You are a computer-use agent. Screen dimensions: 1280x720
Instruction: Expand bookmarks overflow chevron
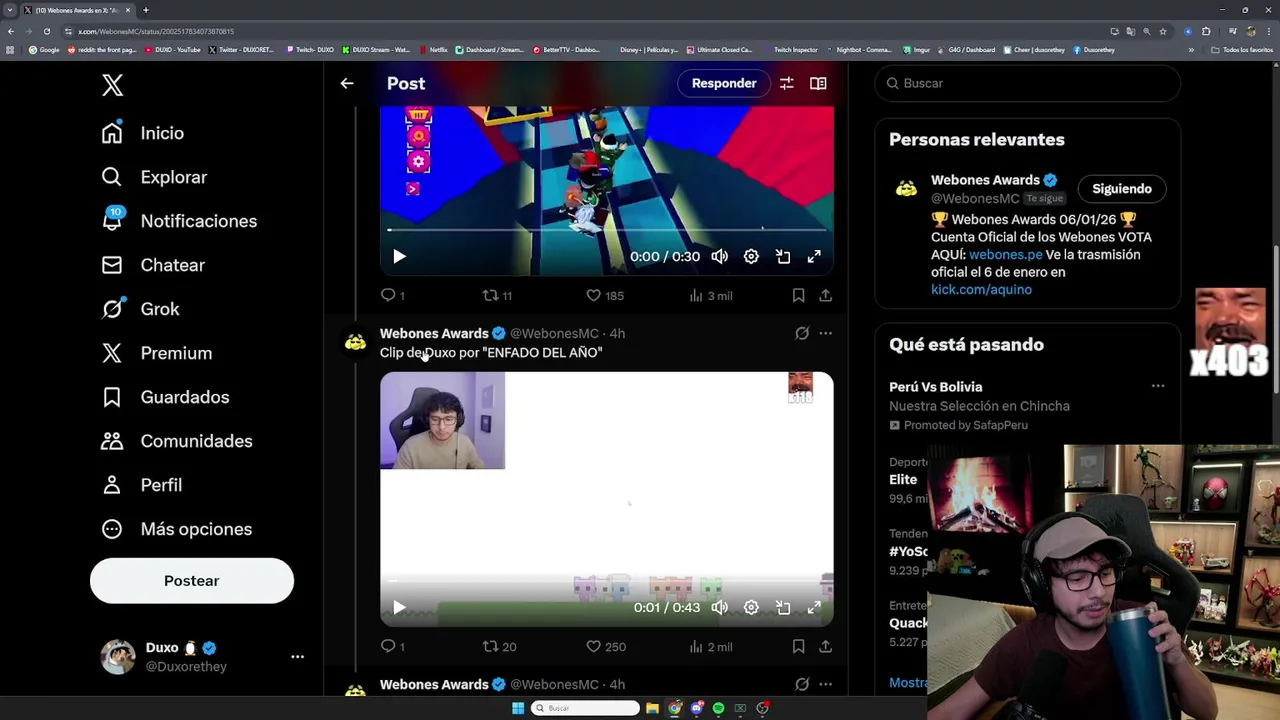1190,50
